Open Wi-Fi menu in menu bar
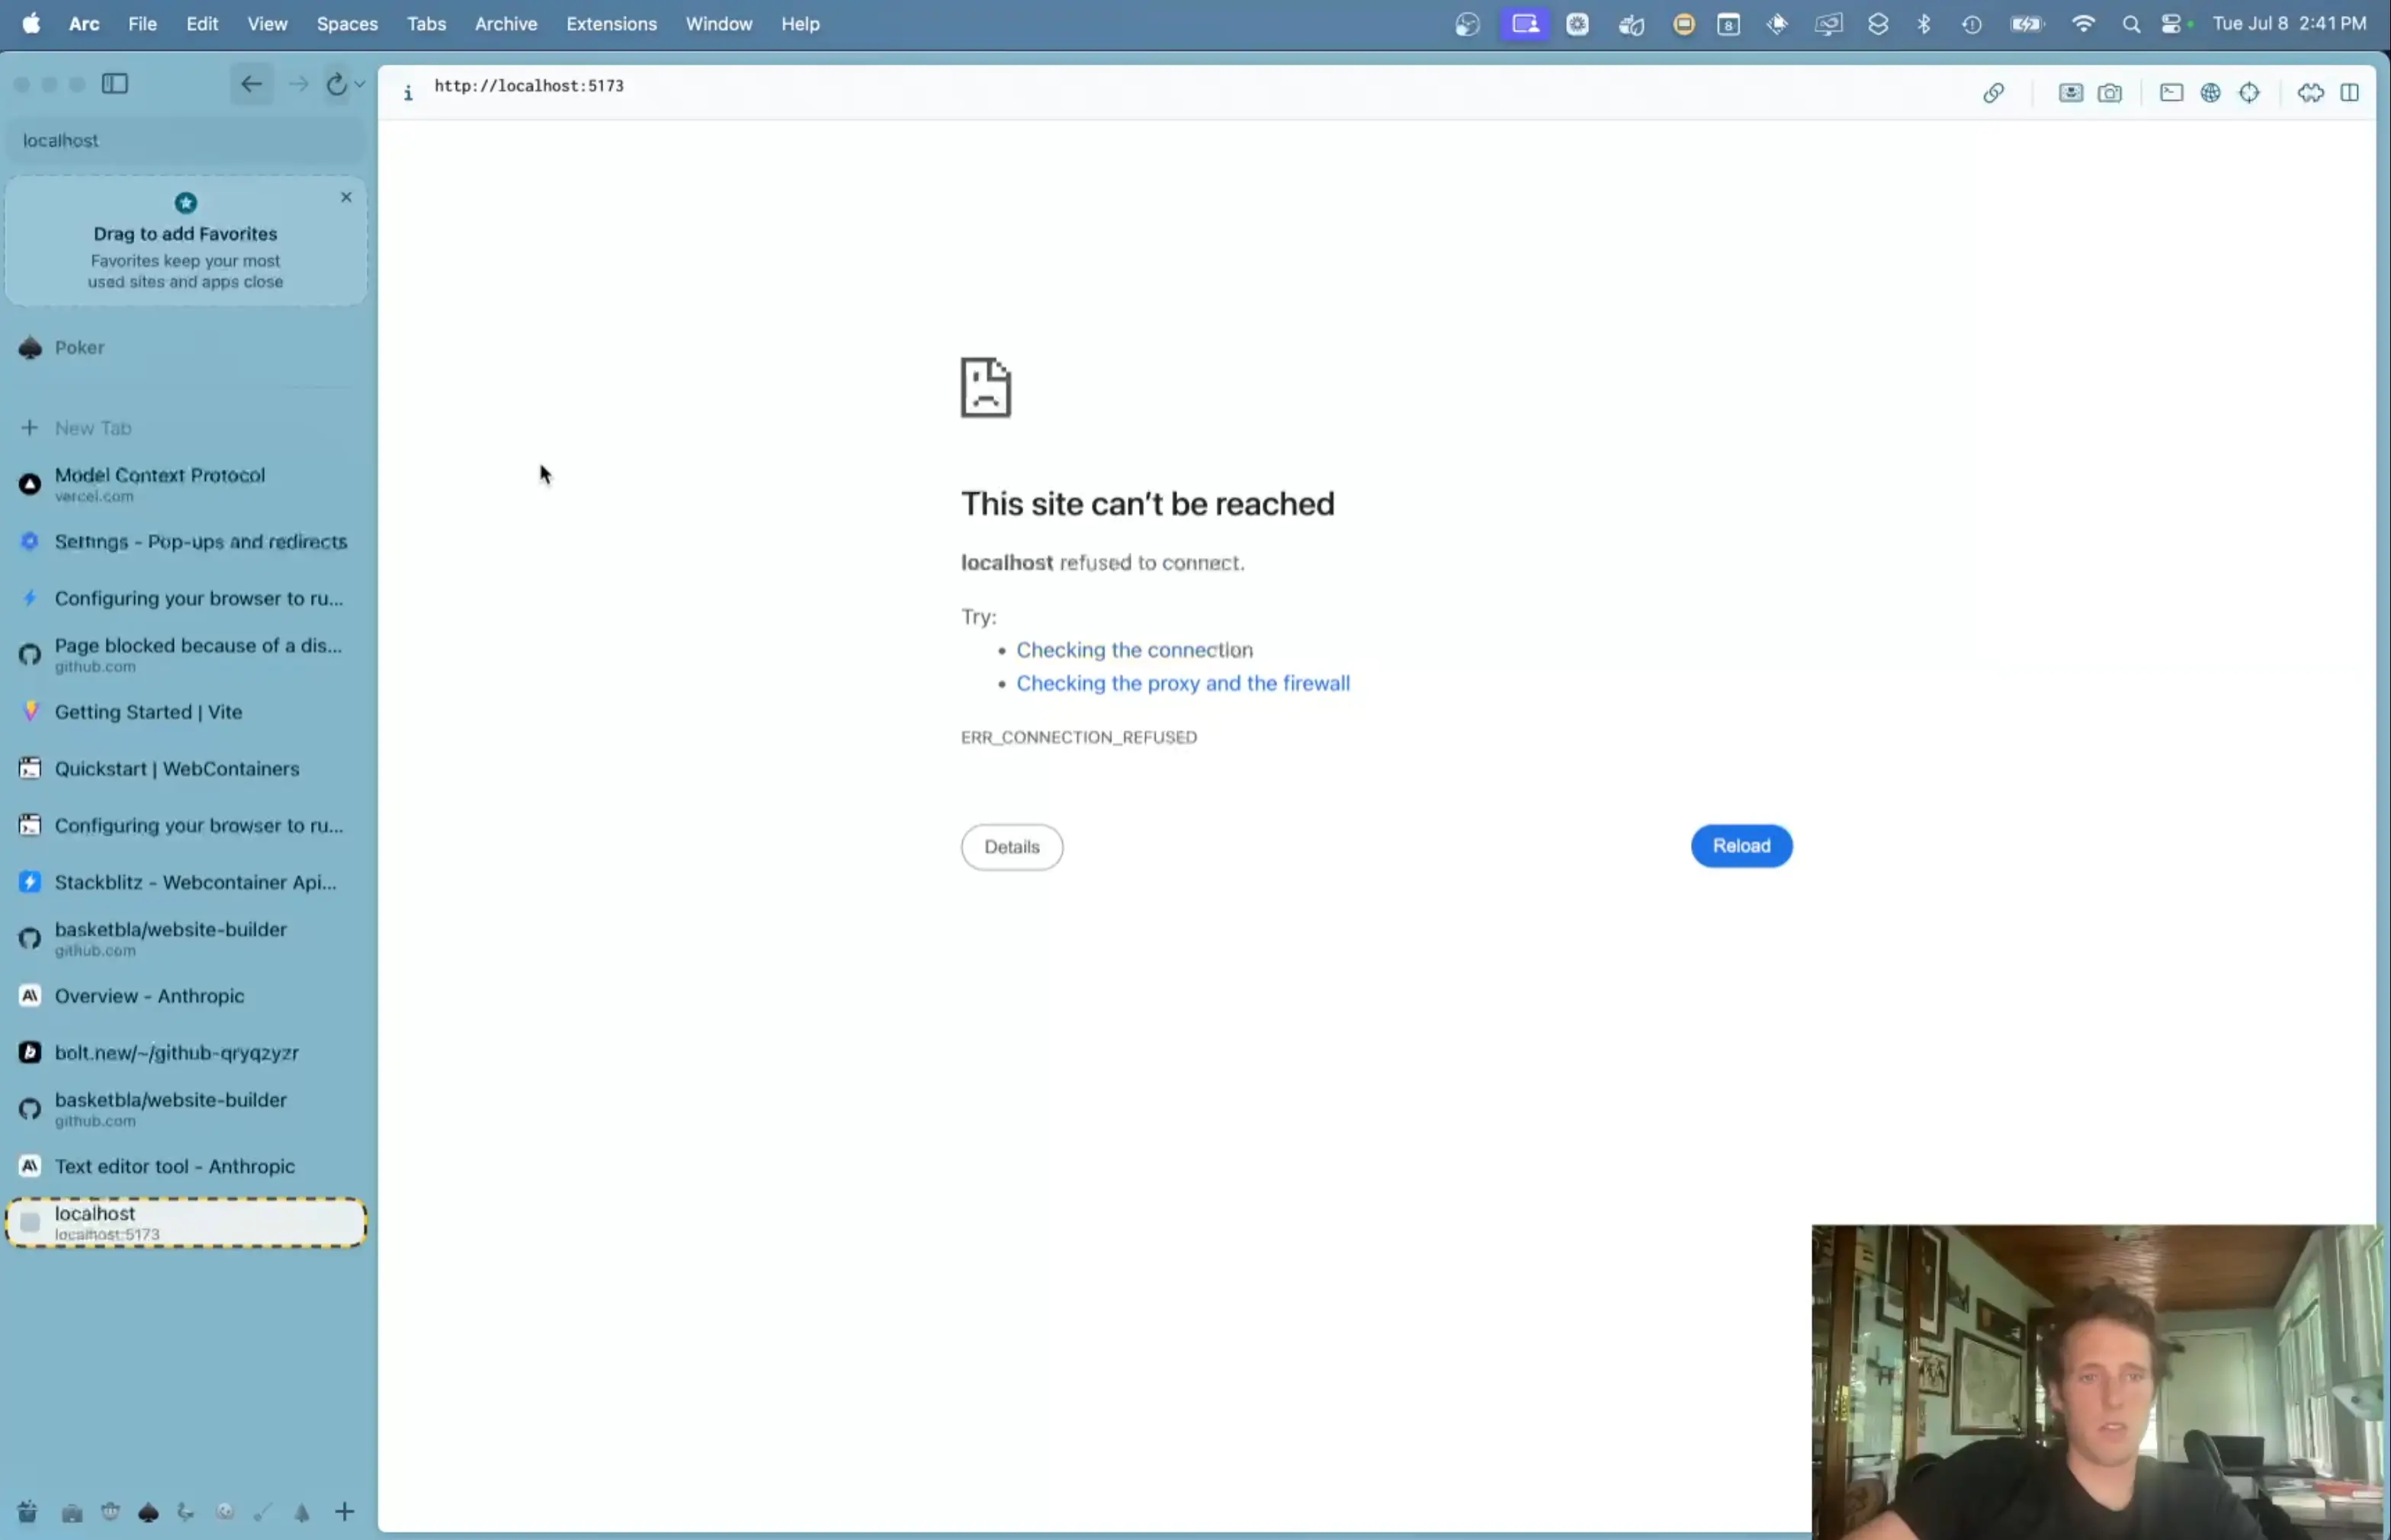2391x1540 pixels. click(2083, 24)
